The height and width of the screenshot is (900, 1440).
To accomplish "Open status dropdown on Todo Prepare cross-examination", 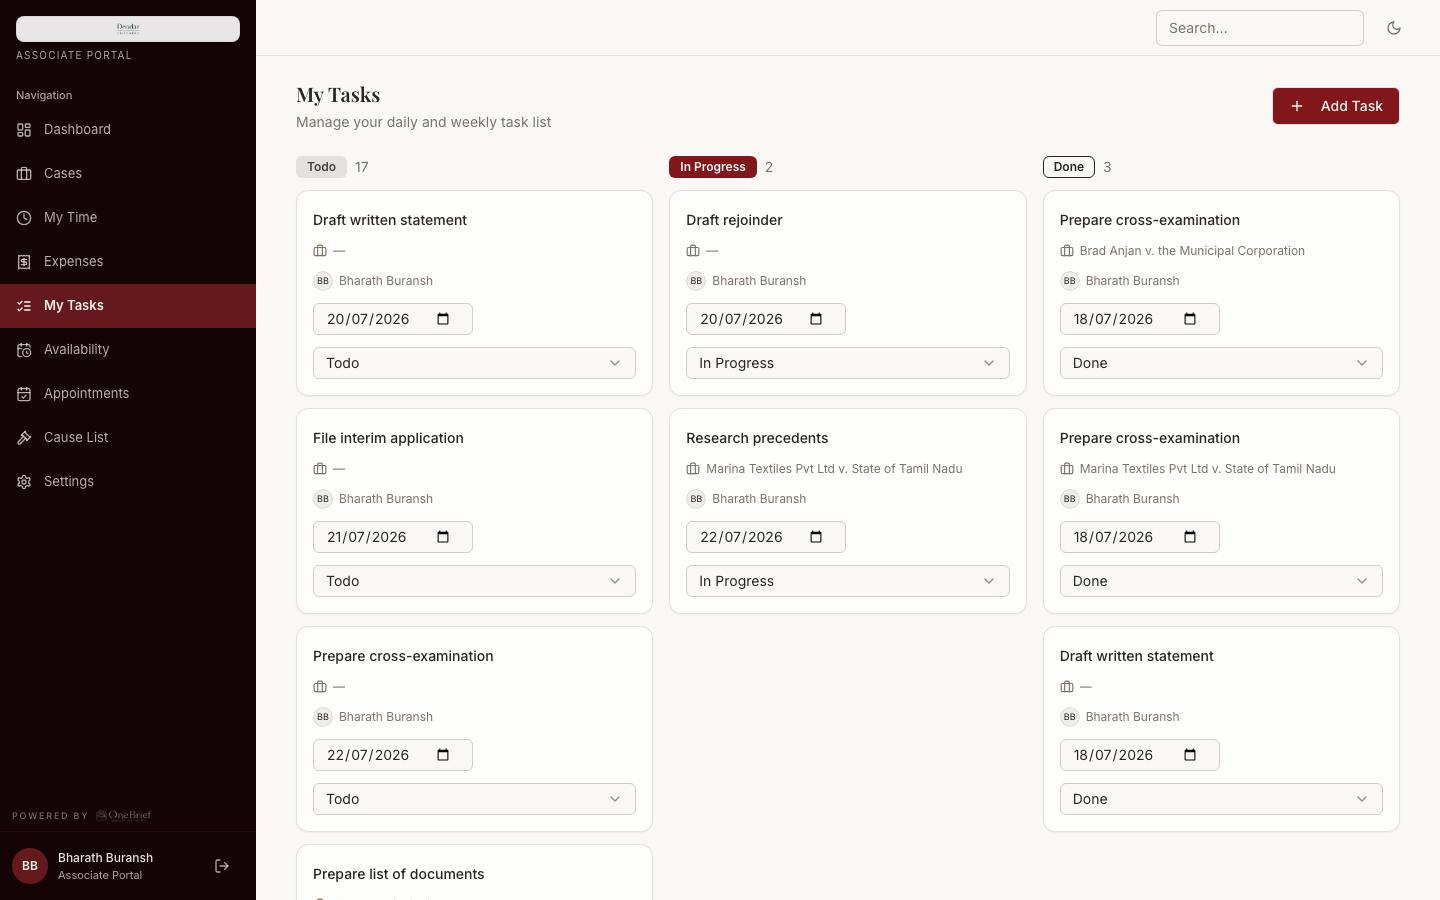I will 474,799.
